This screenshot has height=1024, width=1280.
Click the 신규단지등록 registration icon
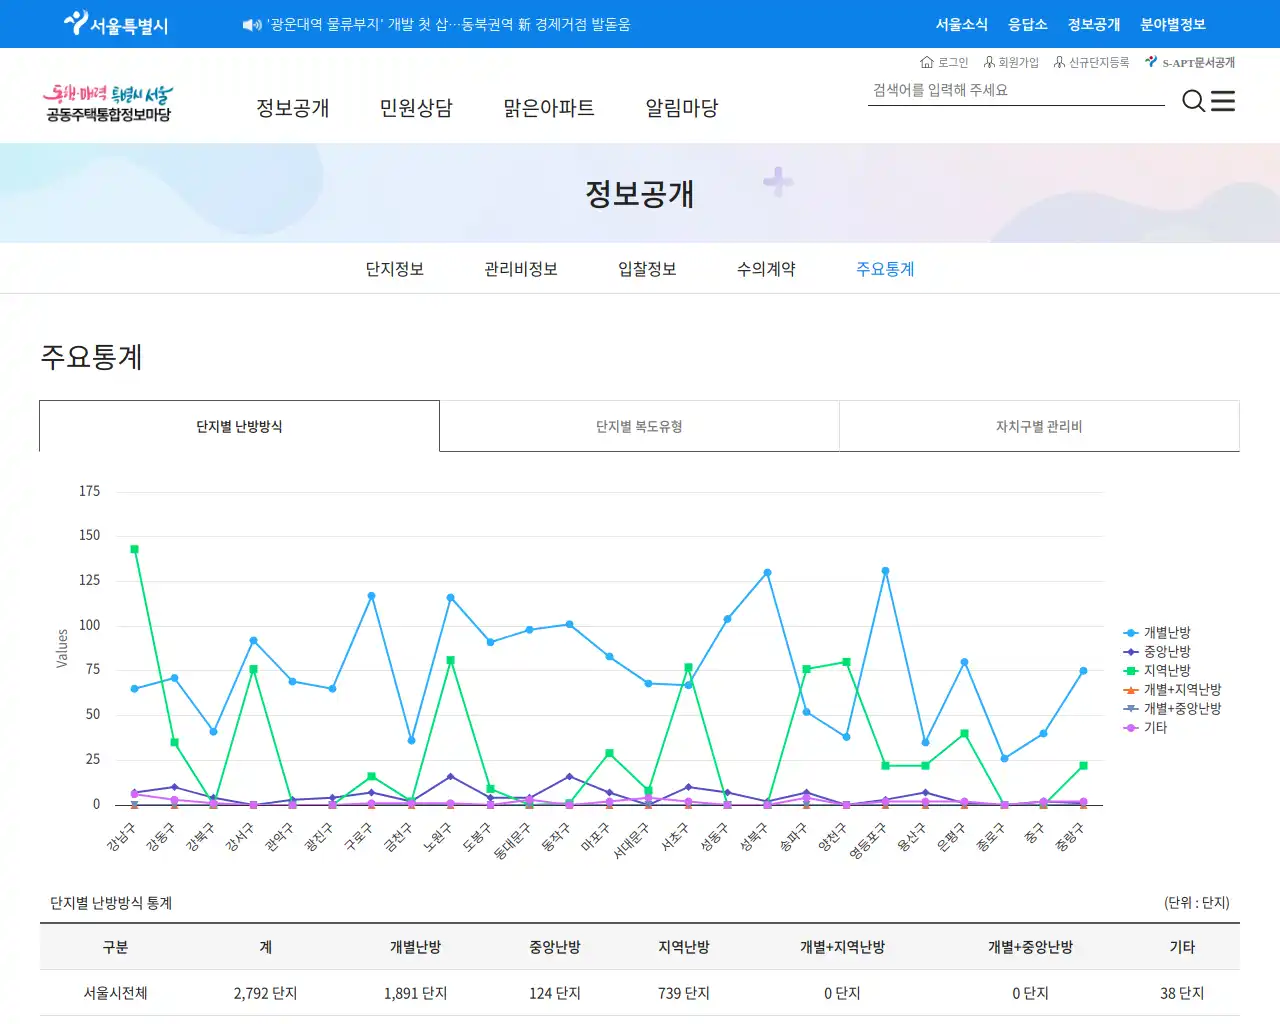tap(1057, 61)
